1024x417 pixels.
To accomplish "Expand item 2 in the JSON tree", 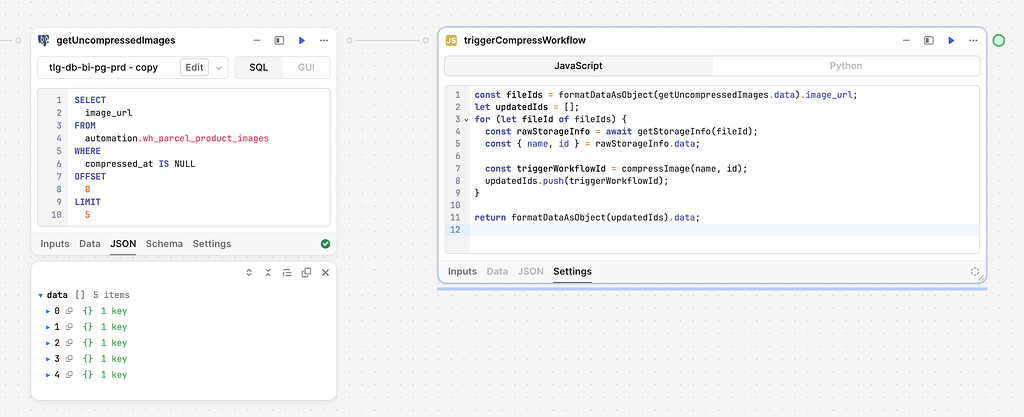I will [48, 343].
